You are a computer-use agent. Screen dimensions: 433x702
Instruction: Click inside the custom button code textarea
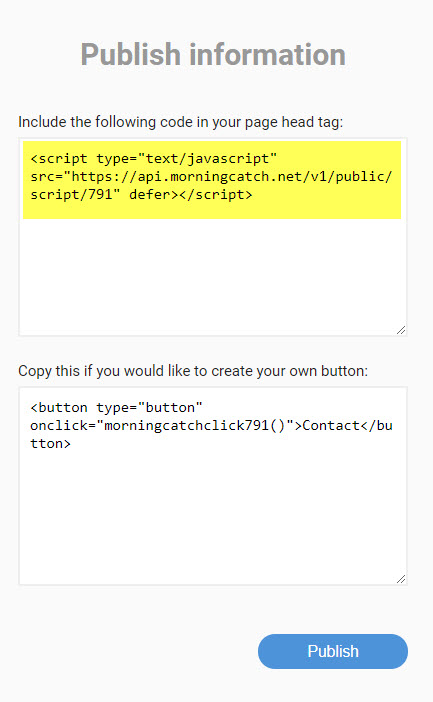213,486
